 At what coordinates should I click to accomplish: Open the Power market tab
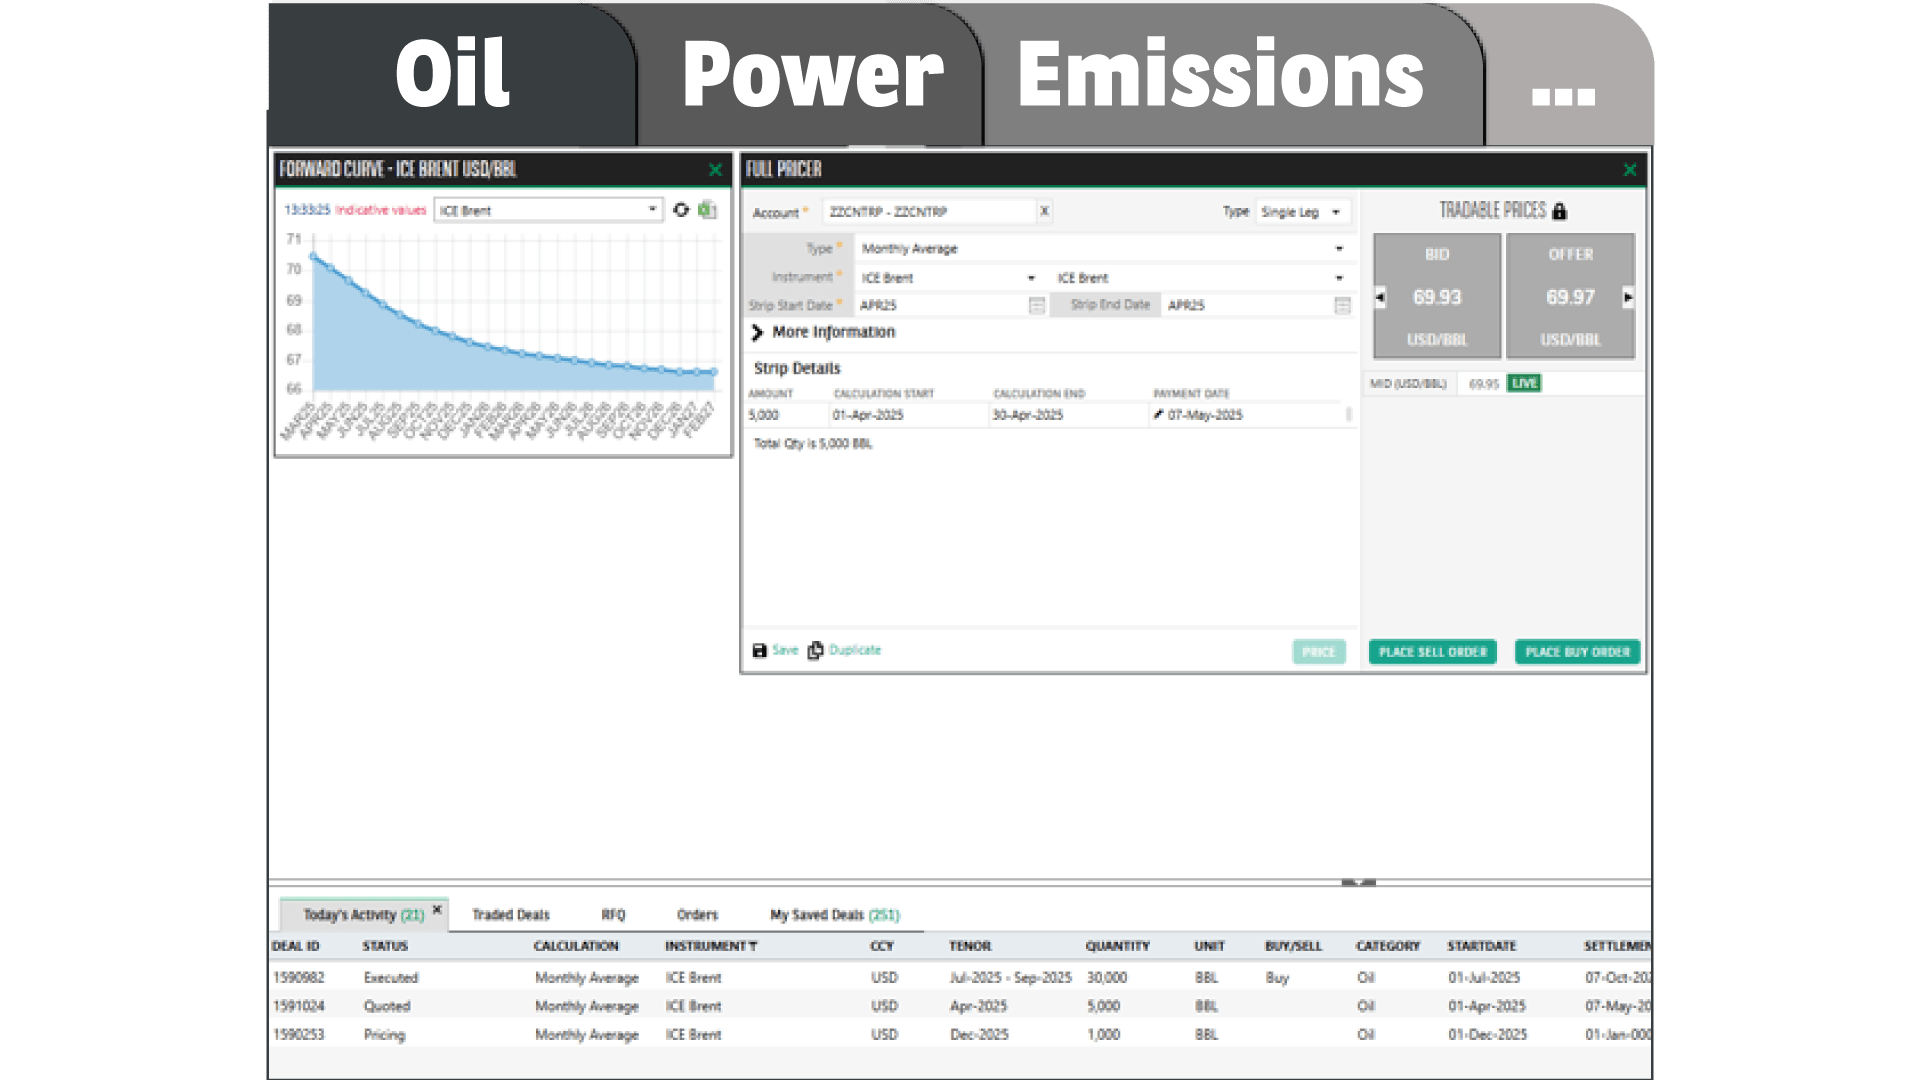click(x=811, y=75)
